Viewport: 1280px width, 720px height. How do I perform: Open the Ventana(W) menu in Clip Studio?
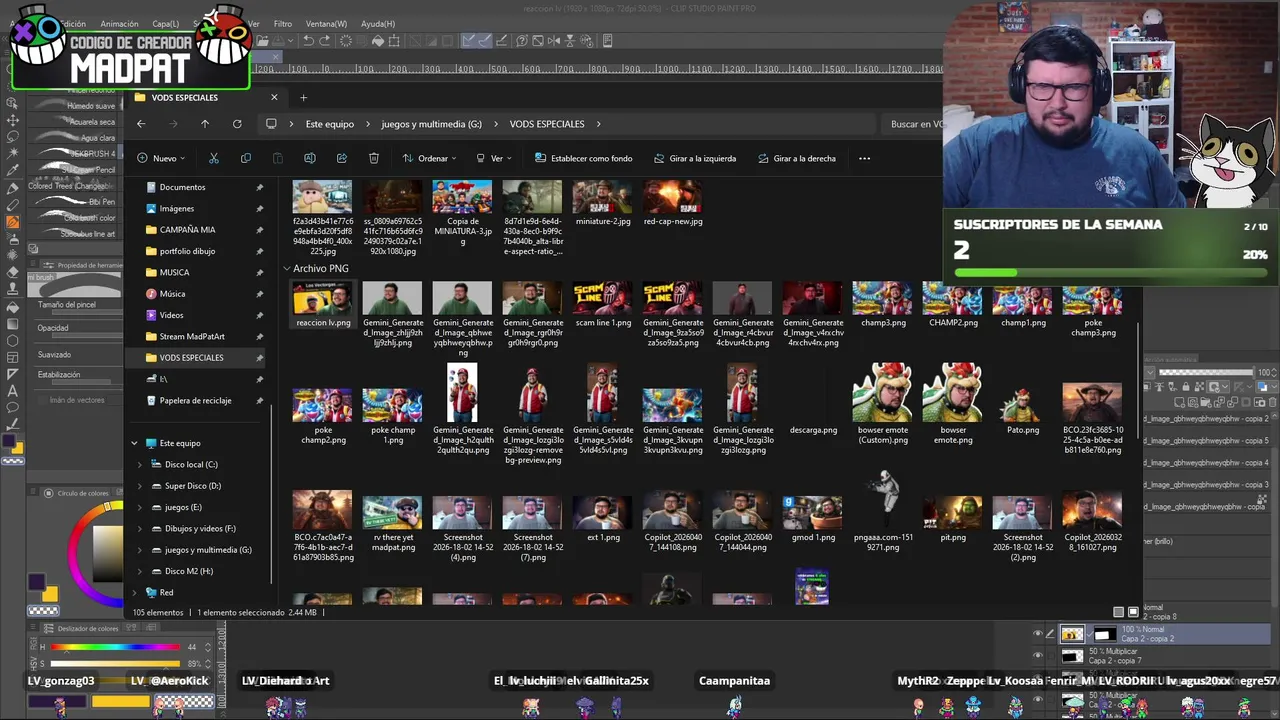(326, 24)
